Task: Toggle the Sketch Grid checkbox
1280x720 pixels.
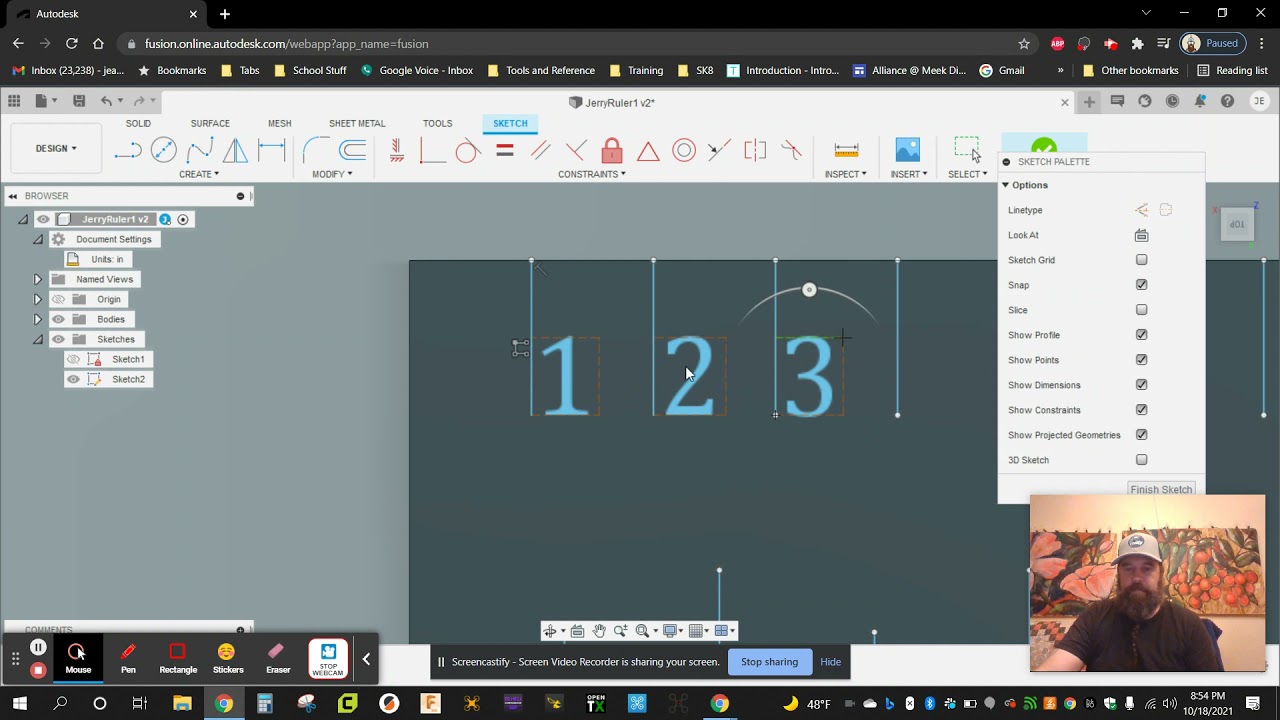Action: click(1141, 260)
